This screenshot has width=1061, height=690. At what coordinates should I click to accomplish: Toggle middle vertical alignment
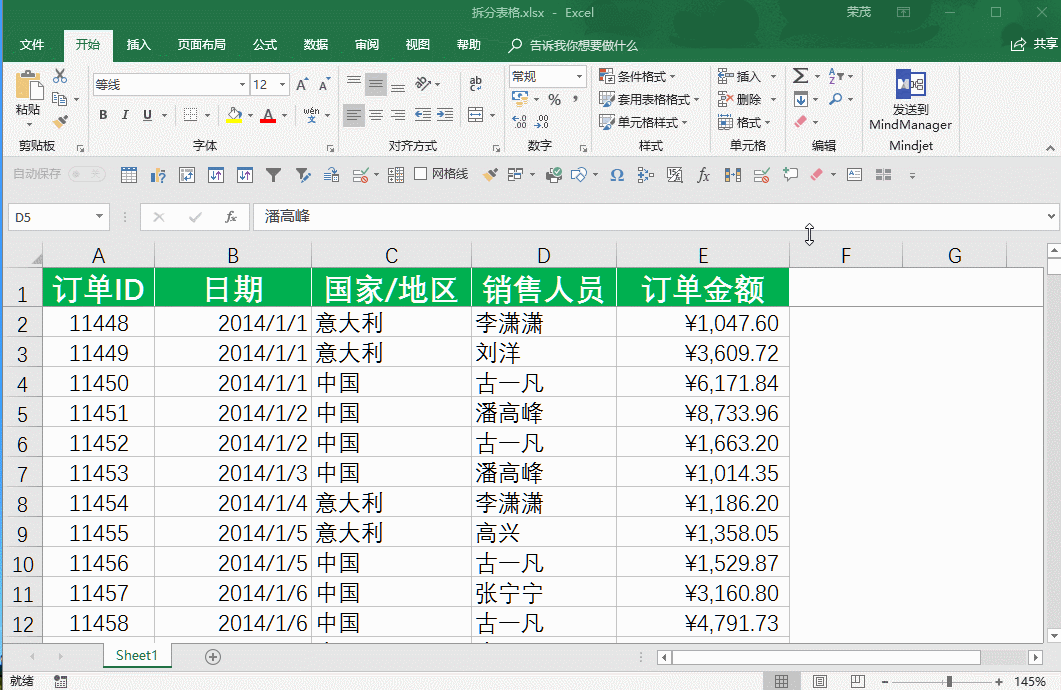(376, 85)
